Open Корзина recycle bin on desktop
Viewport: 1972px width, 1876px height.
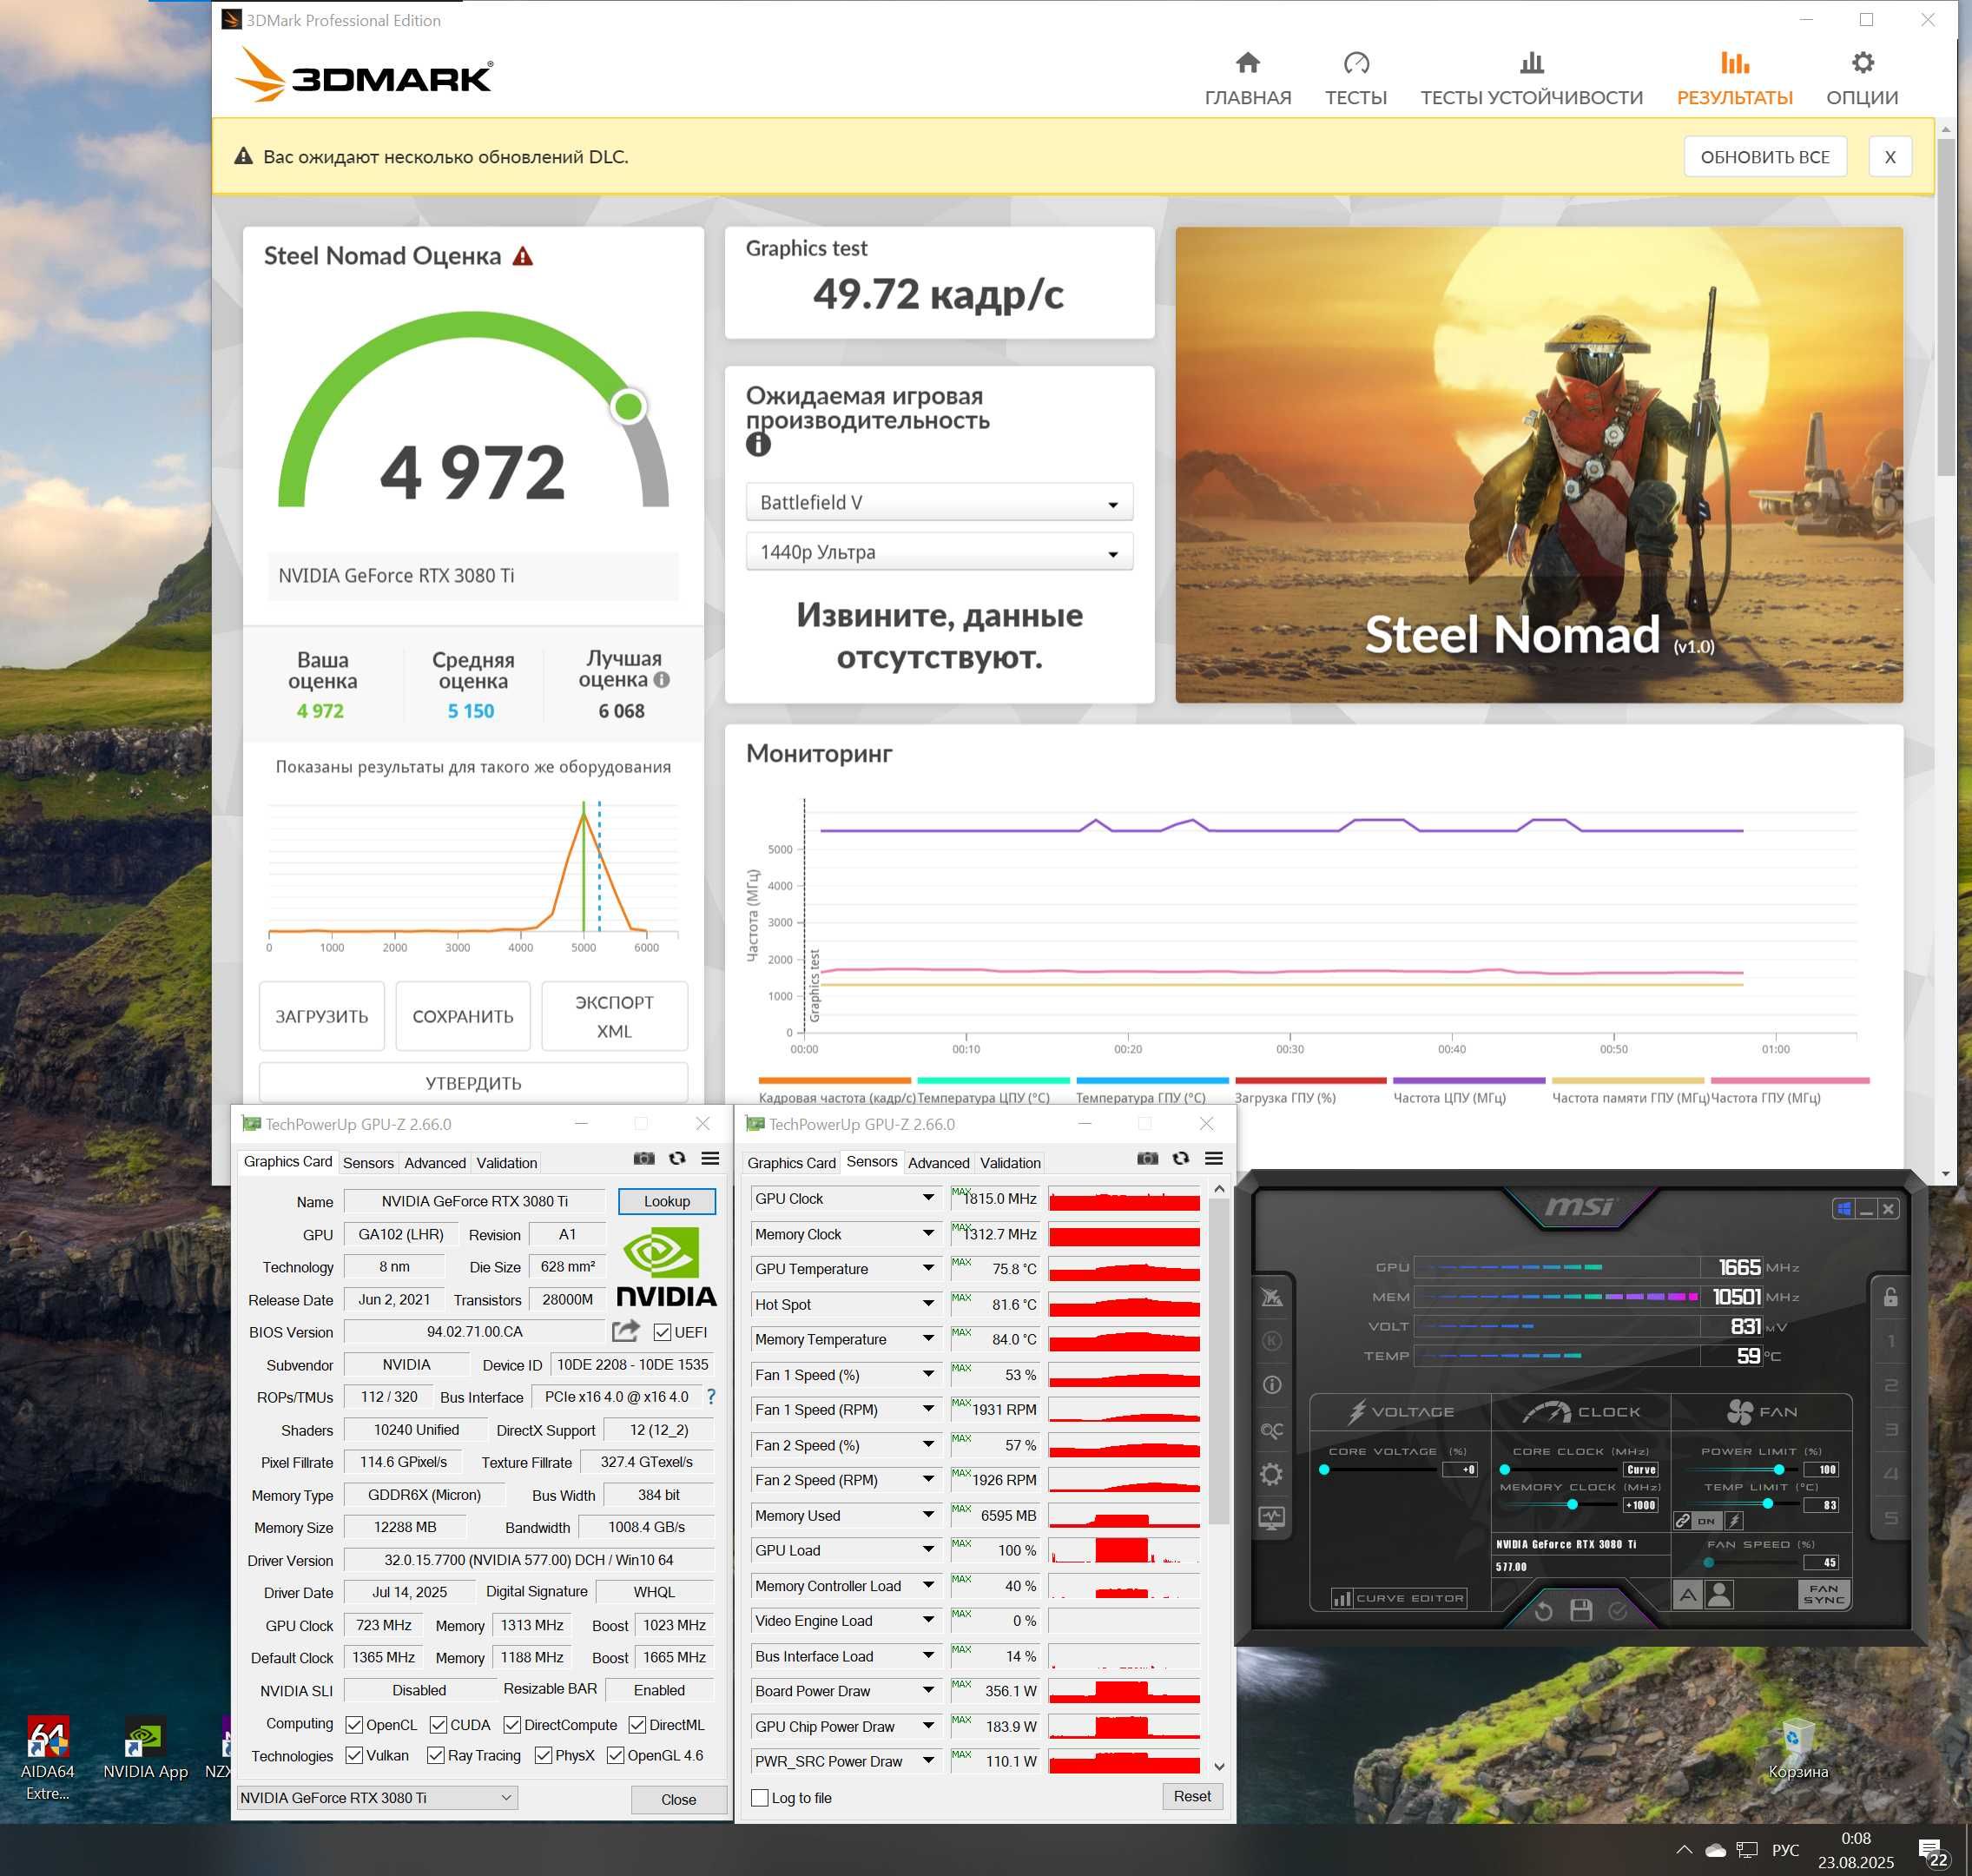coord(1797,1750)
